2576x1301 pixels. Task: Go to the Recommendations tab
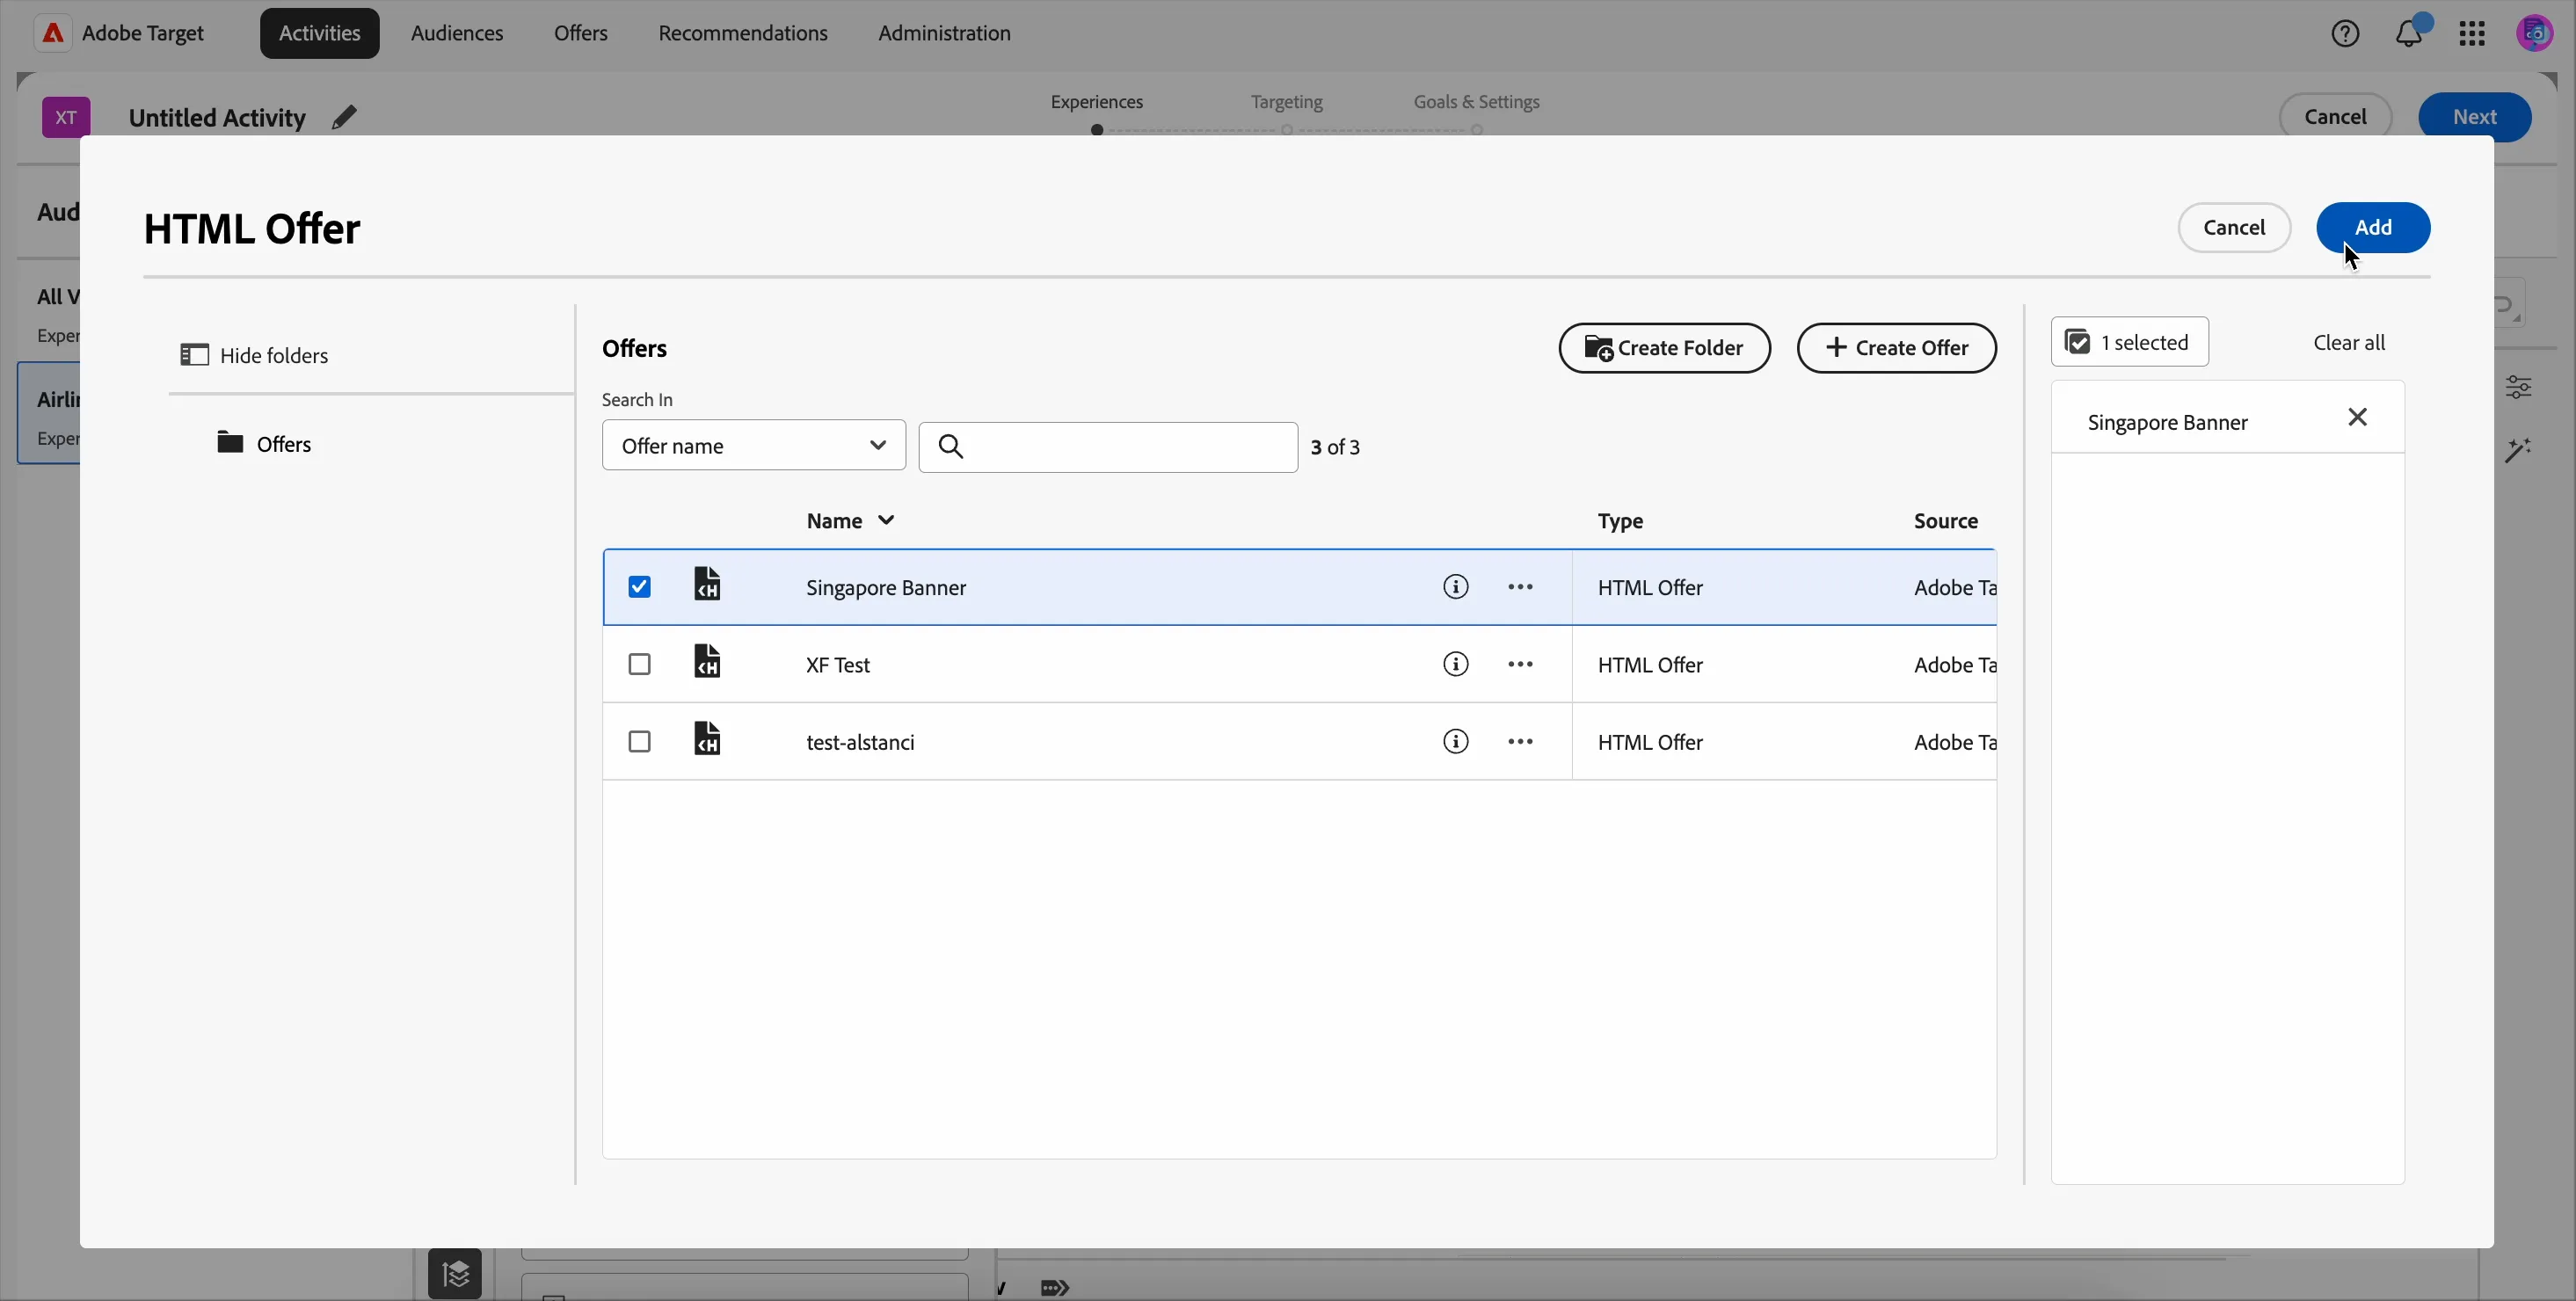tap(743, 33)
